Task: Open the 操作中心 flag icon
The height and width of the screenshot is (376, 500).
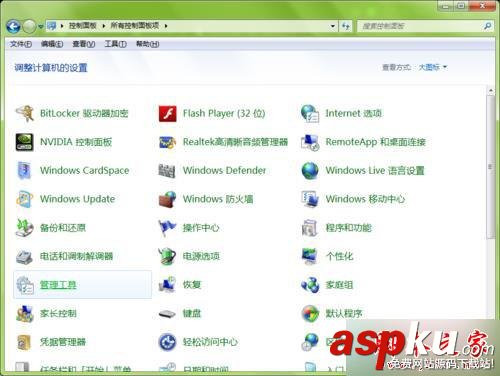Action: point(167,228)
